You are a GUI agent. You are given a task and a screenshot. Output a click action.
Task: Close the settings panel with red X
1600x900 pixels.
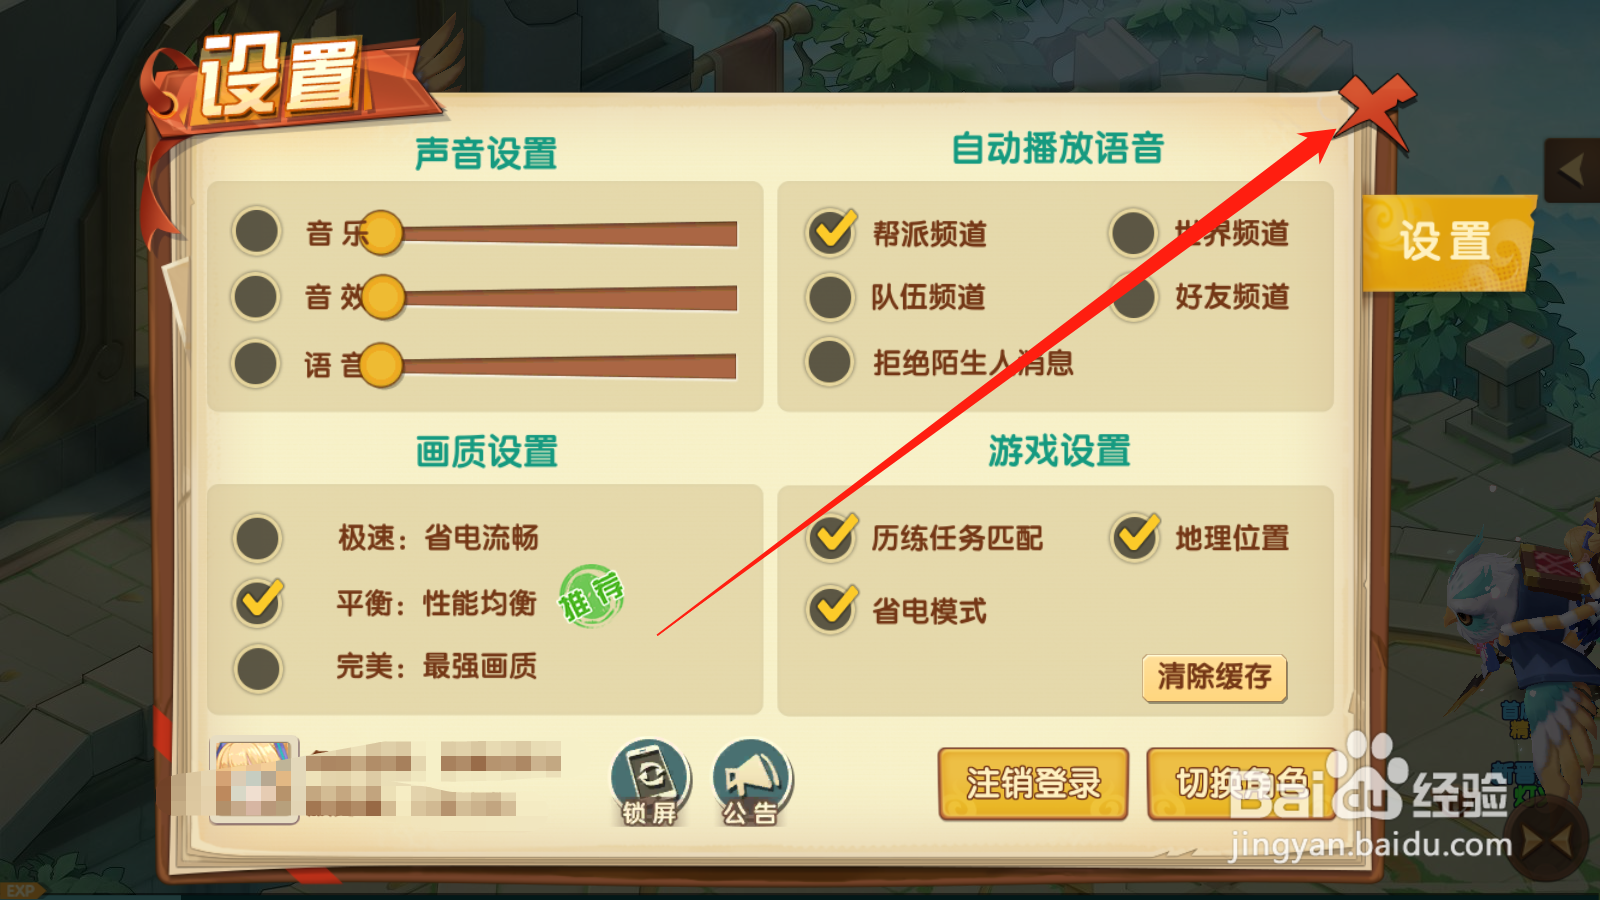pyautogui.click(x=1376, y=110)
